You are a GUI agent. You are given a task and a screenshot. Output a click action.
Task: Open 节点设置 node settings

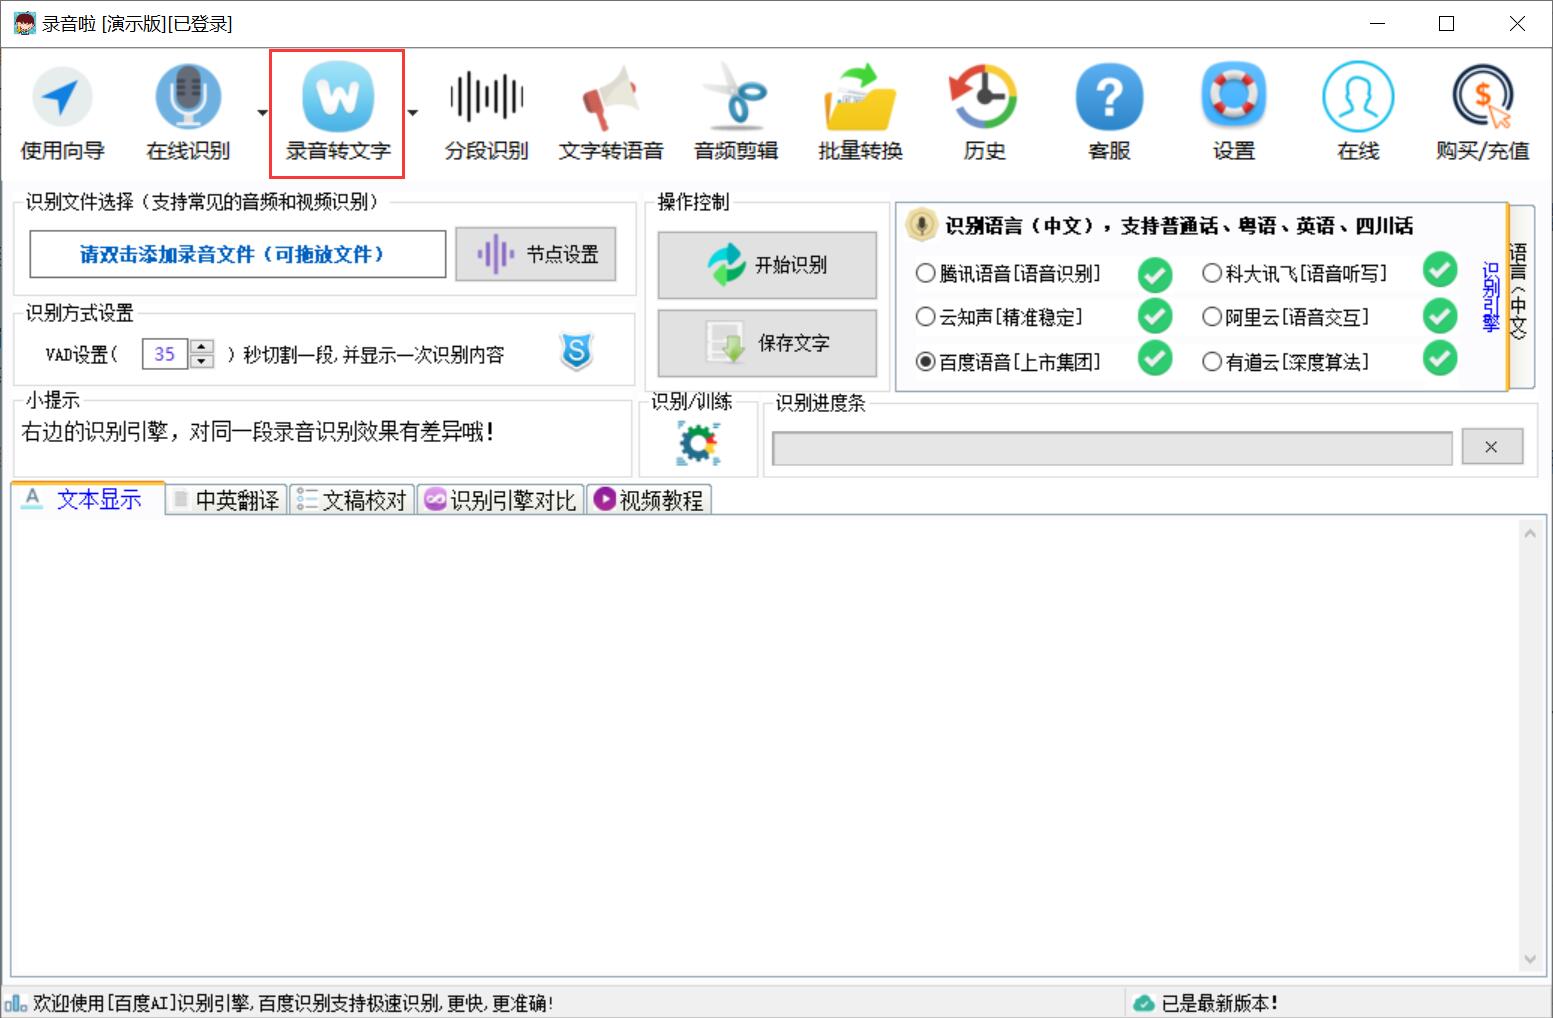click(x=536, y=254)
